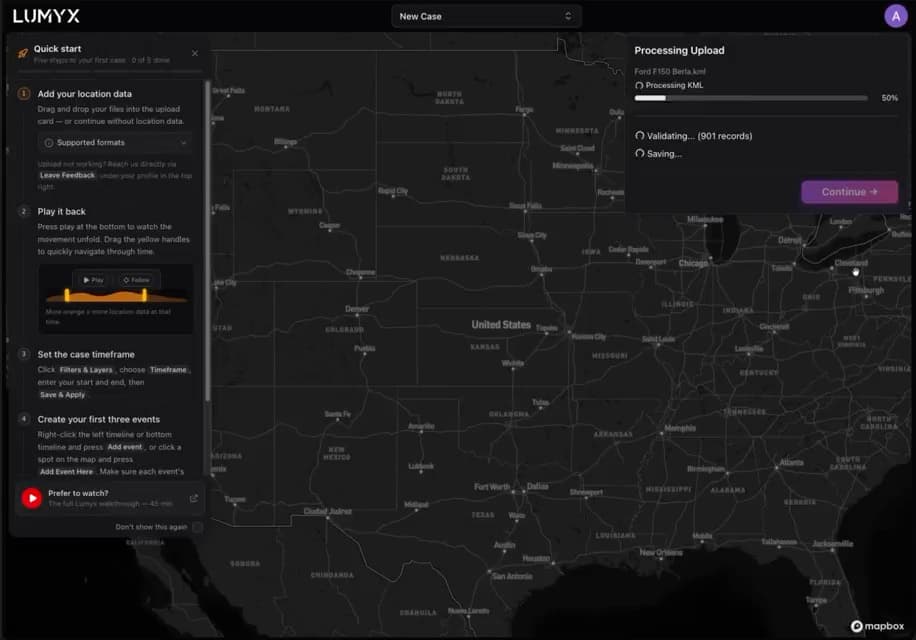Screen dimensions: 916x640
Task: Click the Saving spinner icon
Action: 640,154
